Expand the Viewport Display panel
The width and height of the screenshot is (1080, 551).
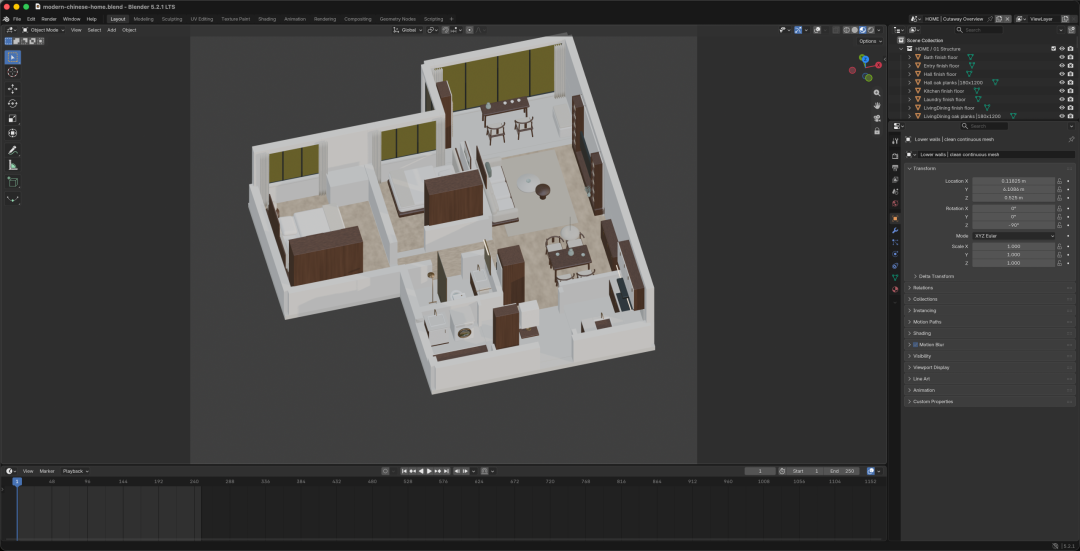[931, 367]
